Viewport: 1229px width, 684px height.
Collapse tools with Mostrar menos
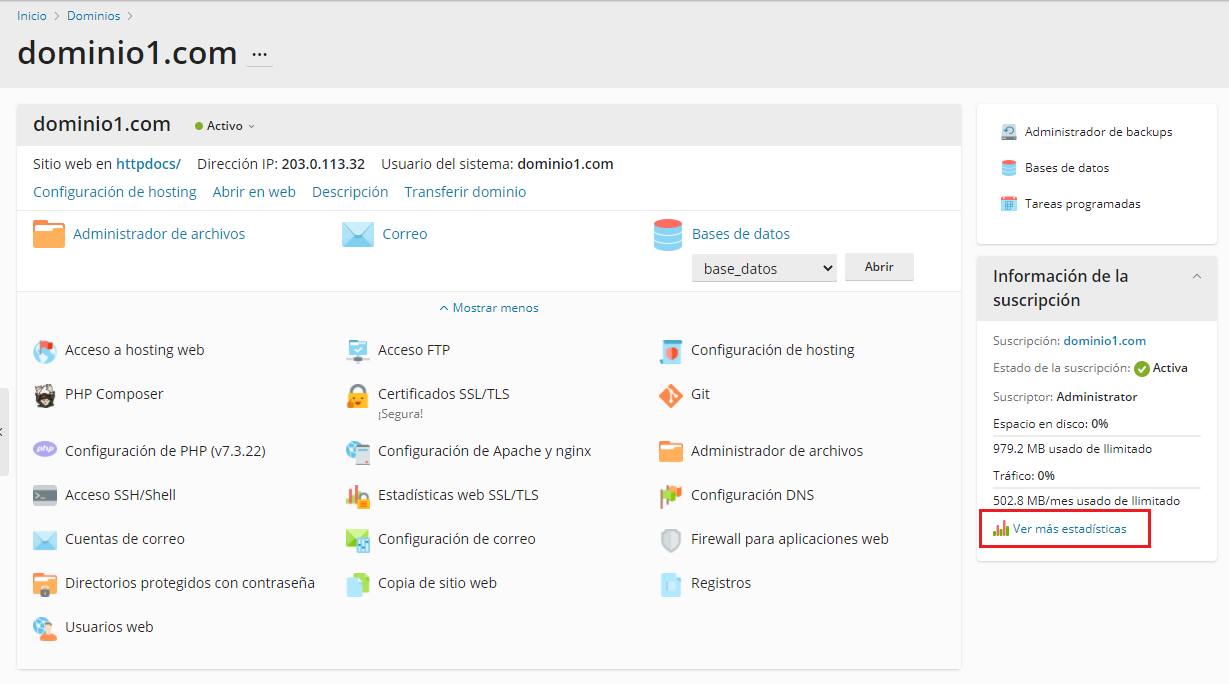pyautogui.click(x=489, y=308)
